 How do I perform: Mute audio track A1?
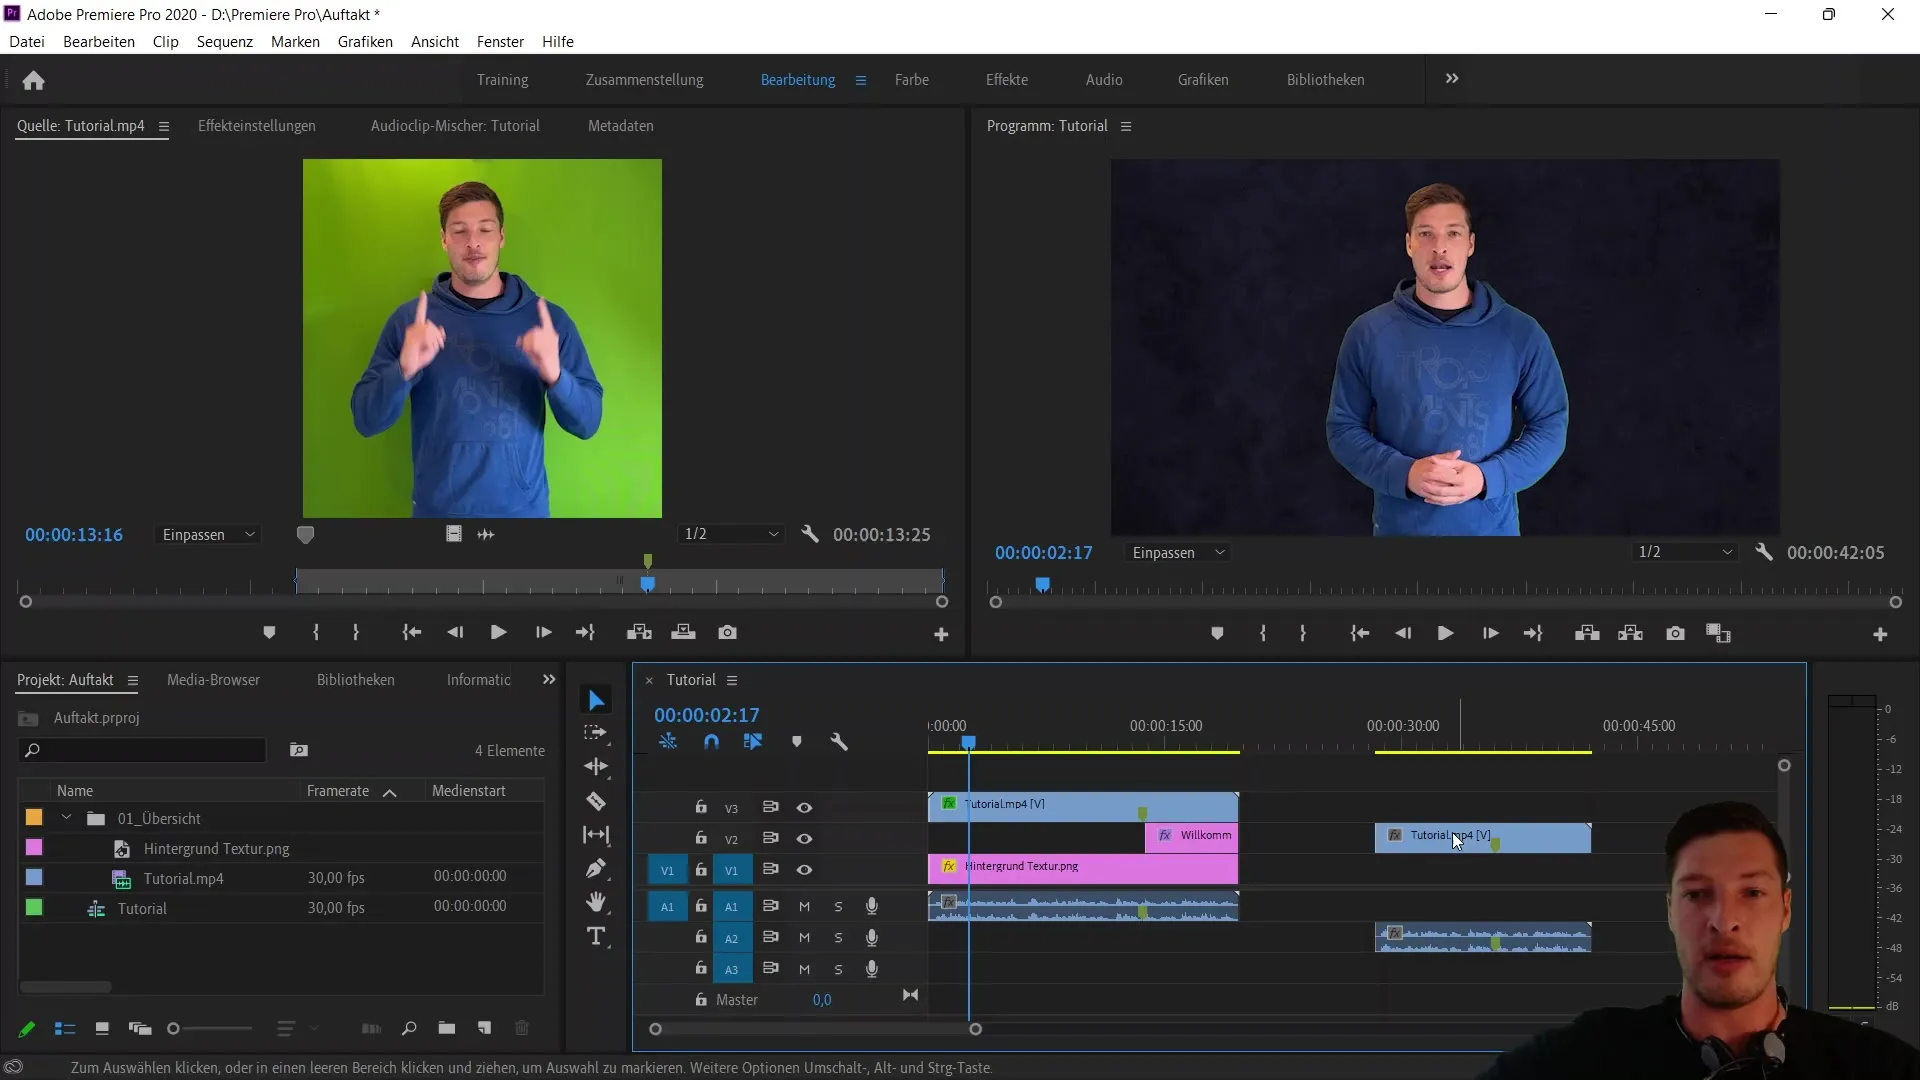804,906
